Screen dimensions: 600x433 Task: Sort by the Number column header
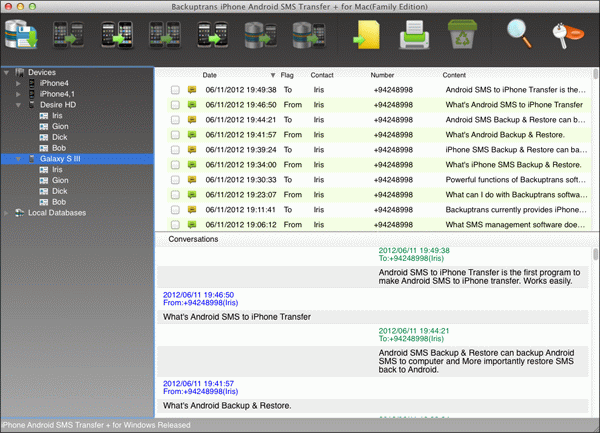coord(382,75)
